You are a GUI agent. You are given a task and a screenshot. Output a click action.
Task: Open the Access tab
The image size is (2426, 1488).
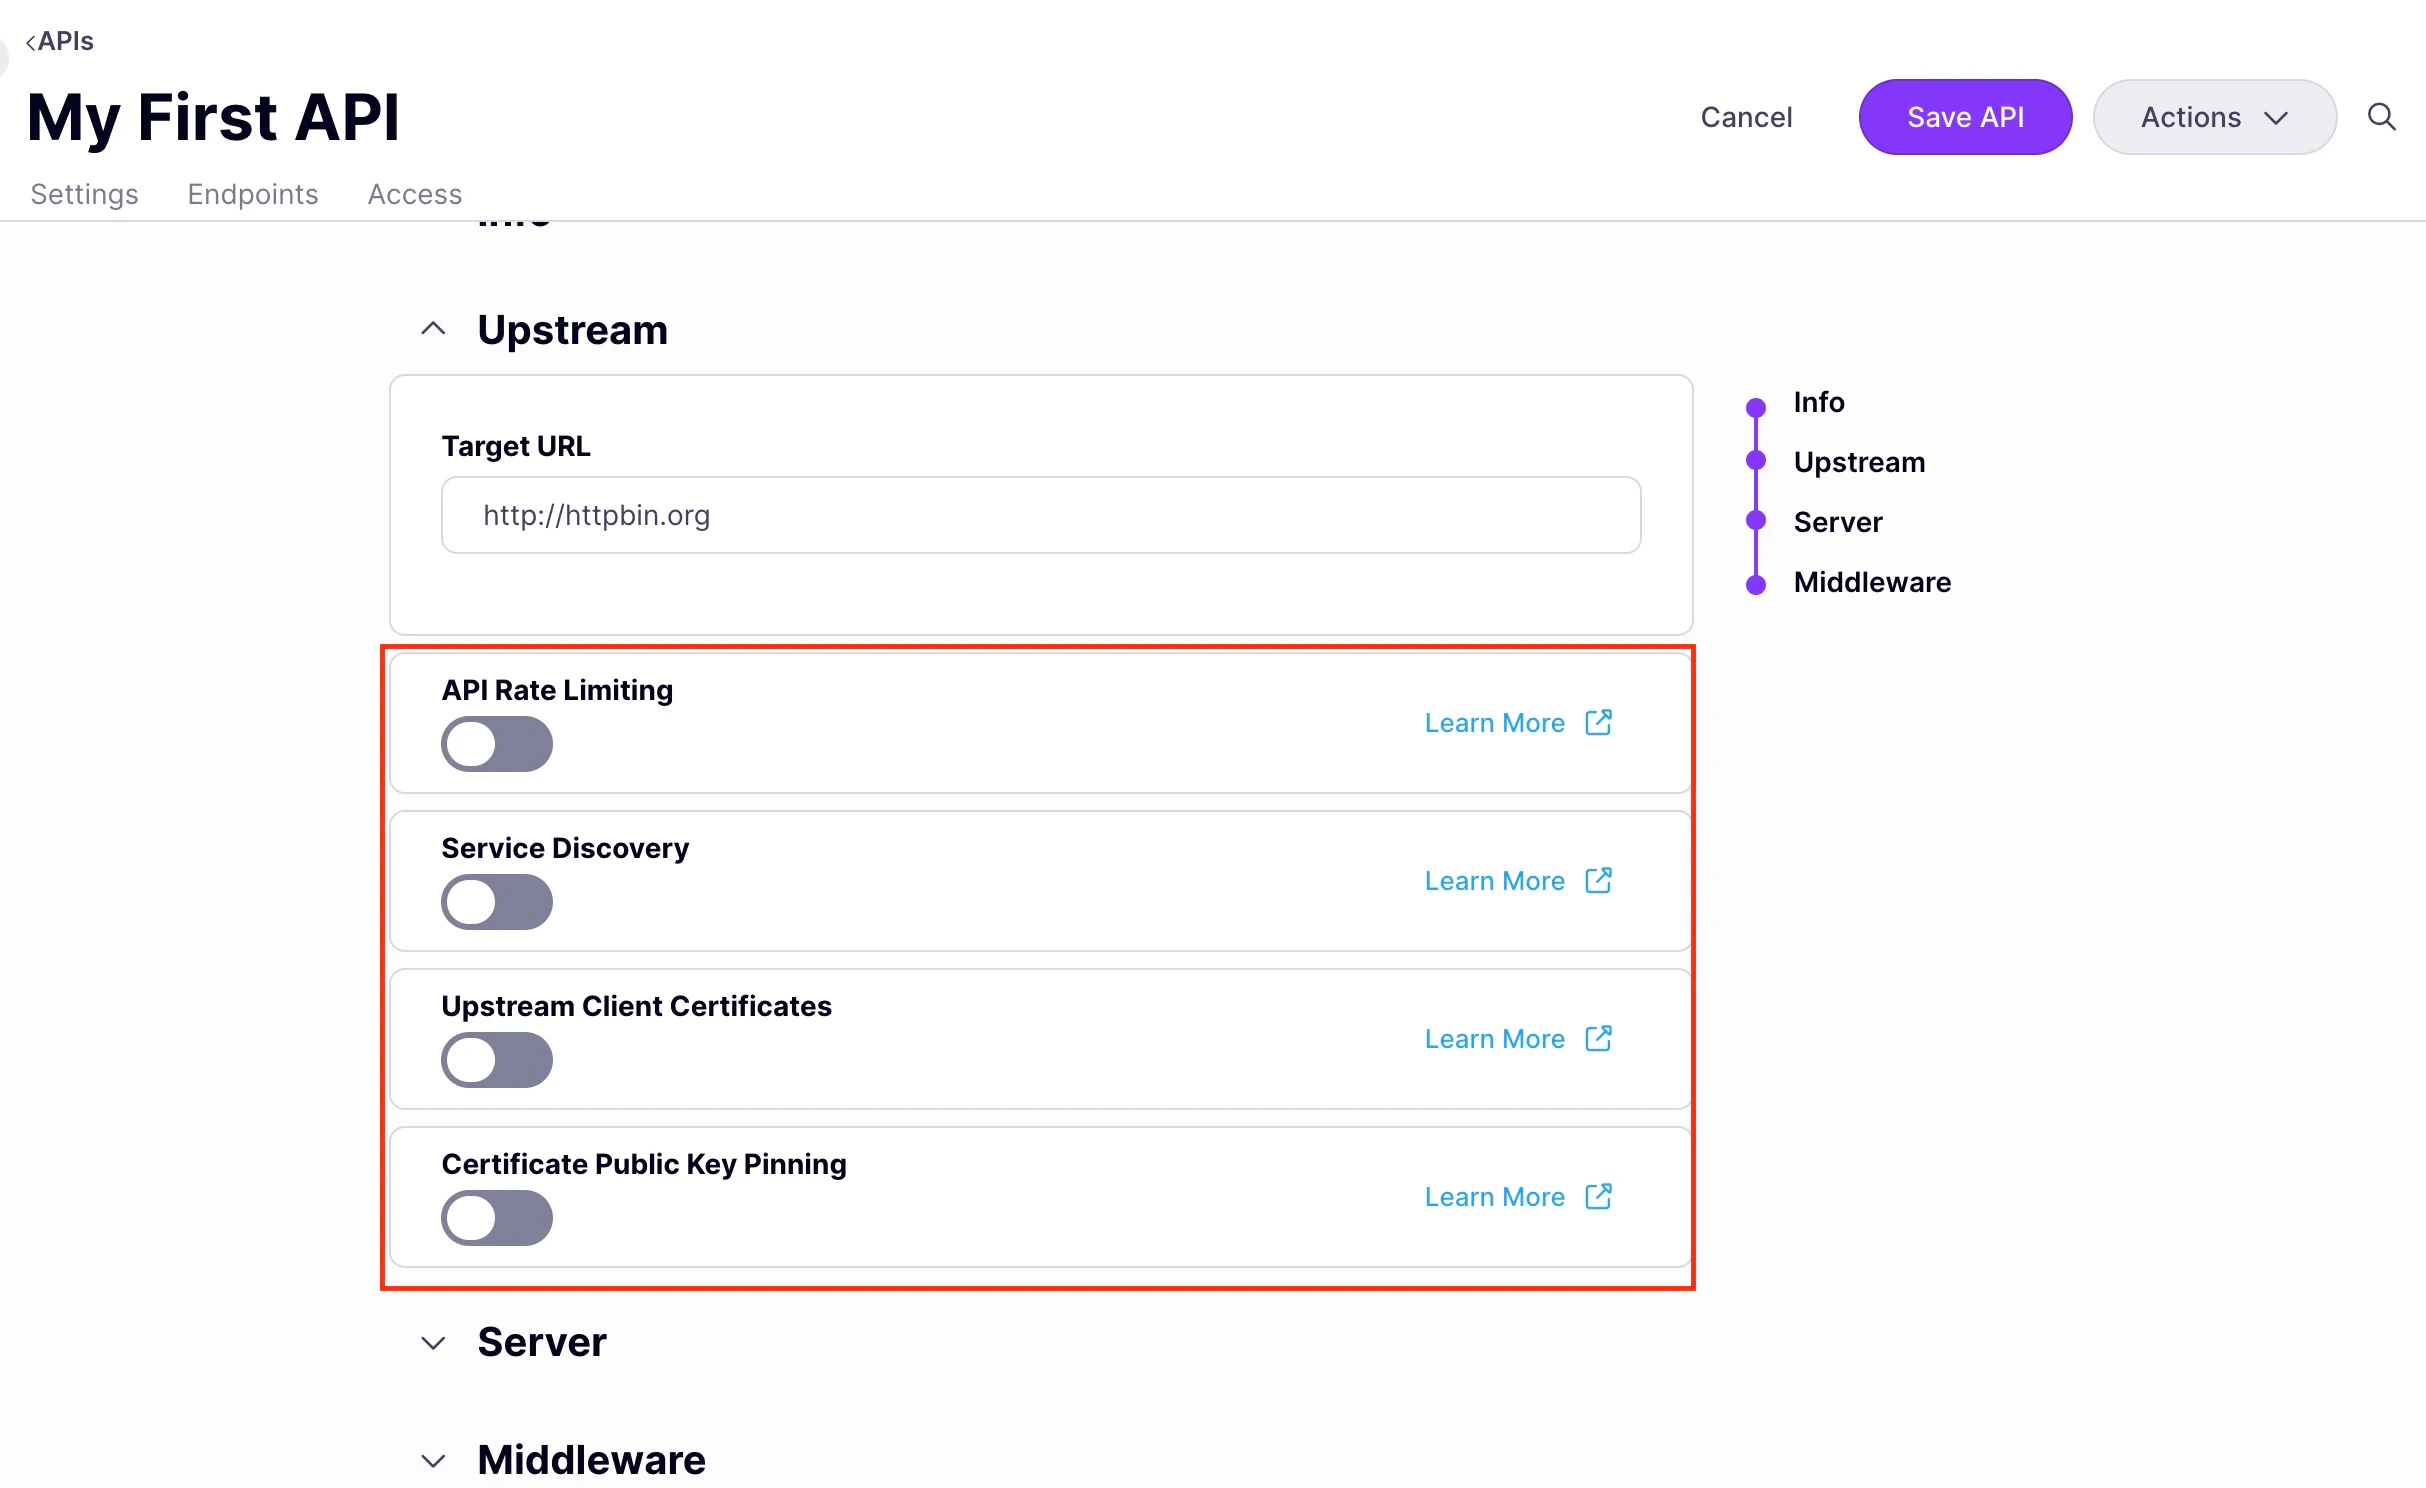coord(414,194)
